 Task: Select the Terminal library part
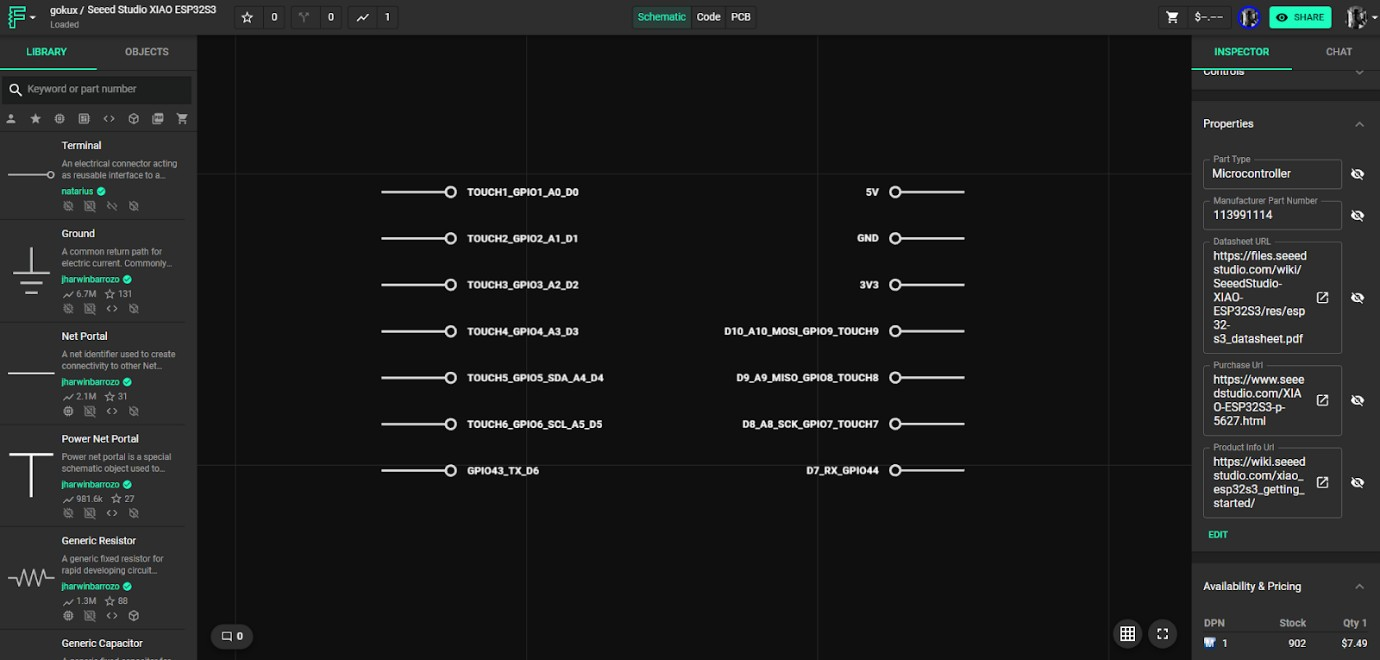tap(92, 175)
